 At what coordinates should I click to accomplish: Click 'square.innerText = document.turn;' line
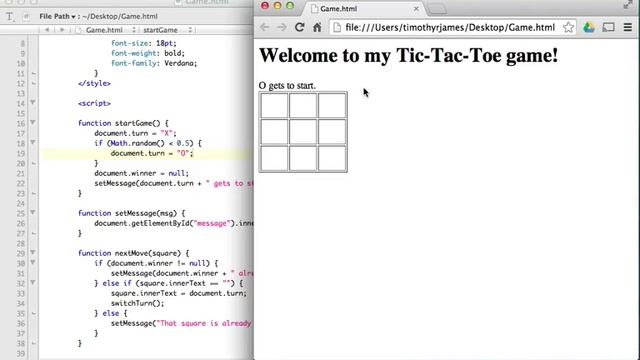(x=179, y=293)
